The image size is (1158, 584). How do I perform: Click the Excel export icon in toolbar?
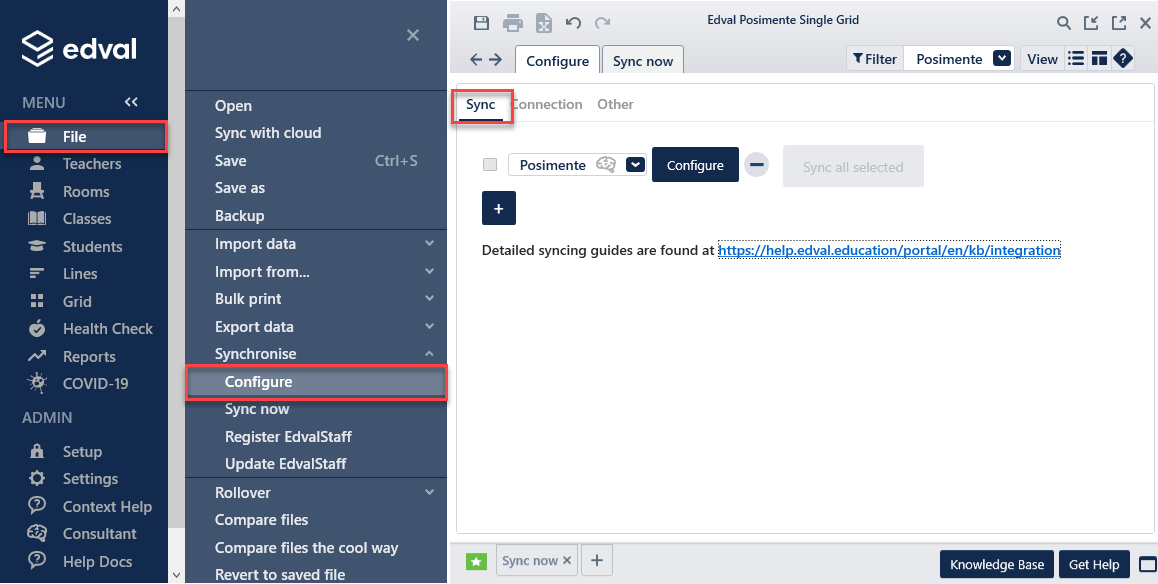tap(544, 23)
